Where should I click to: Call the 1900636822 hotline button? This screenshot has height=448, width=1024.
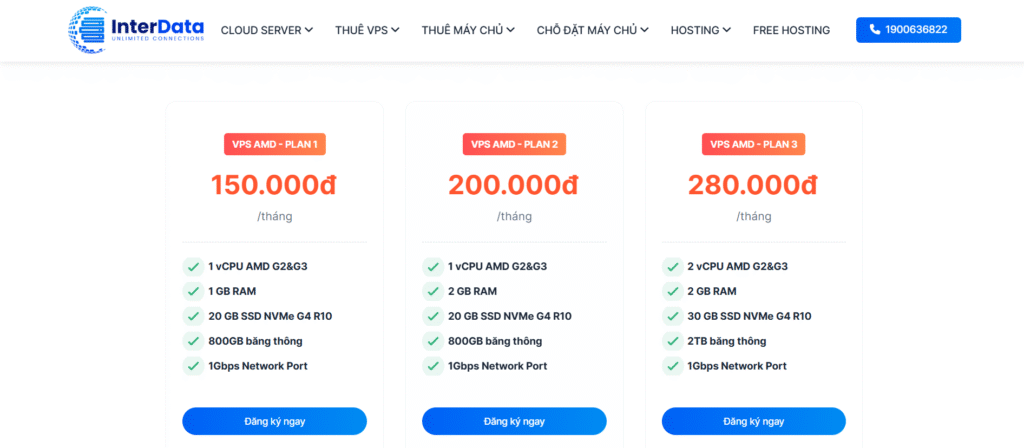(908, 30)
